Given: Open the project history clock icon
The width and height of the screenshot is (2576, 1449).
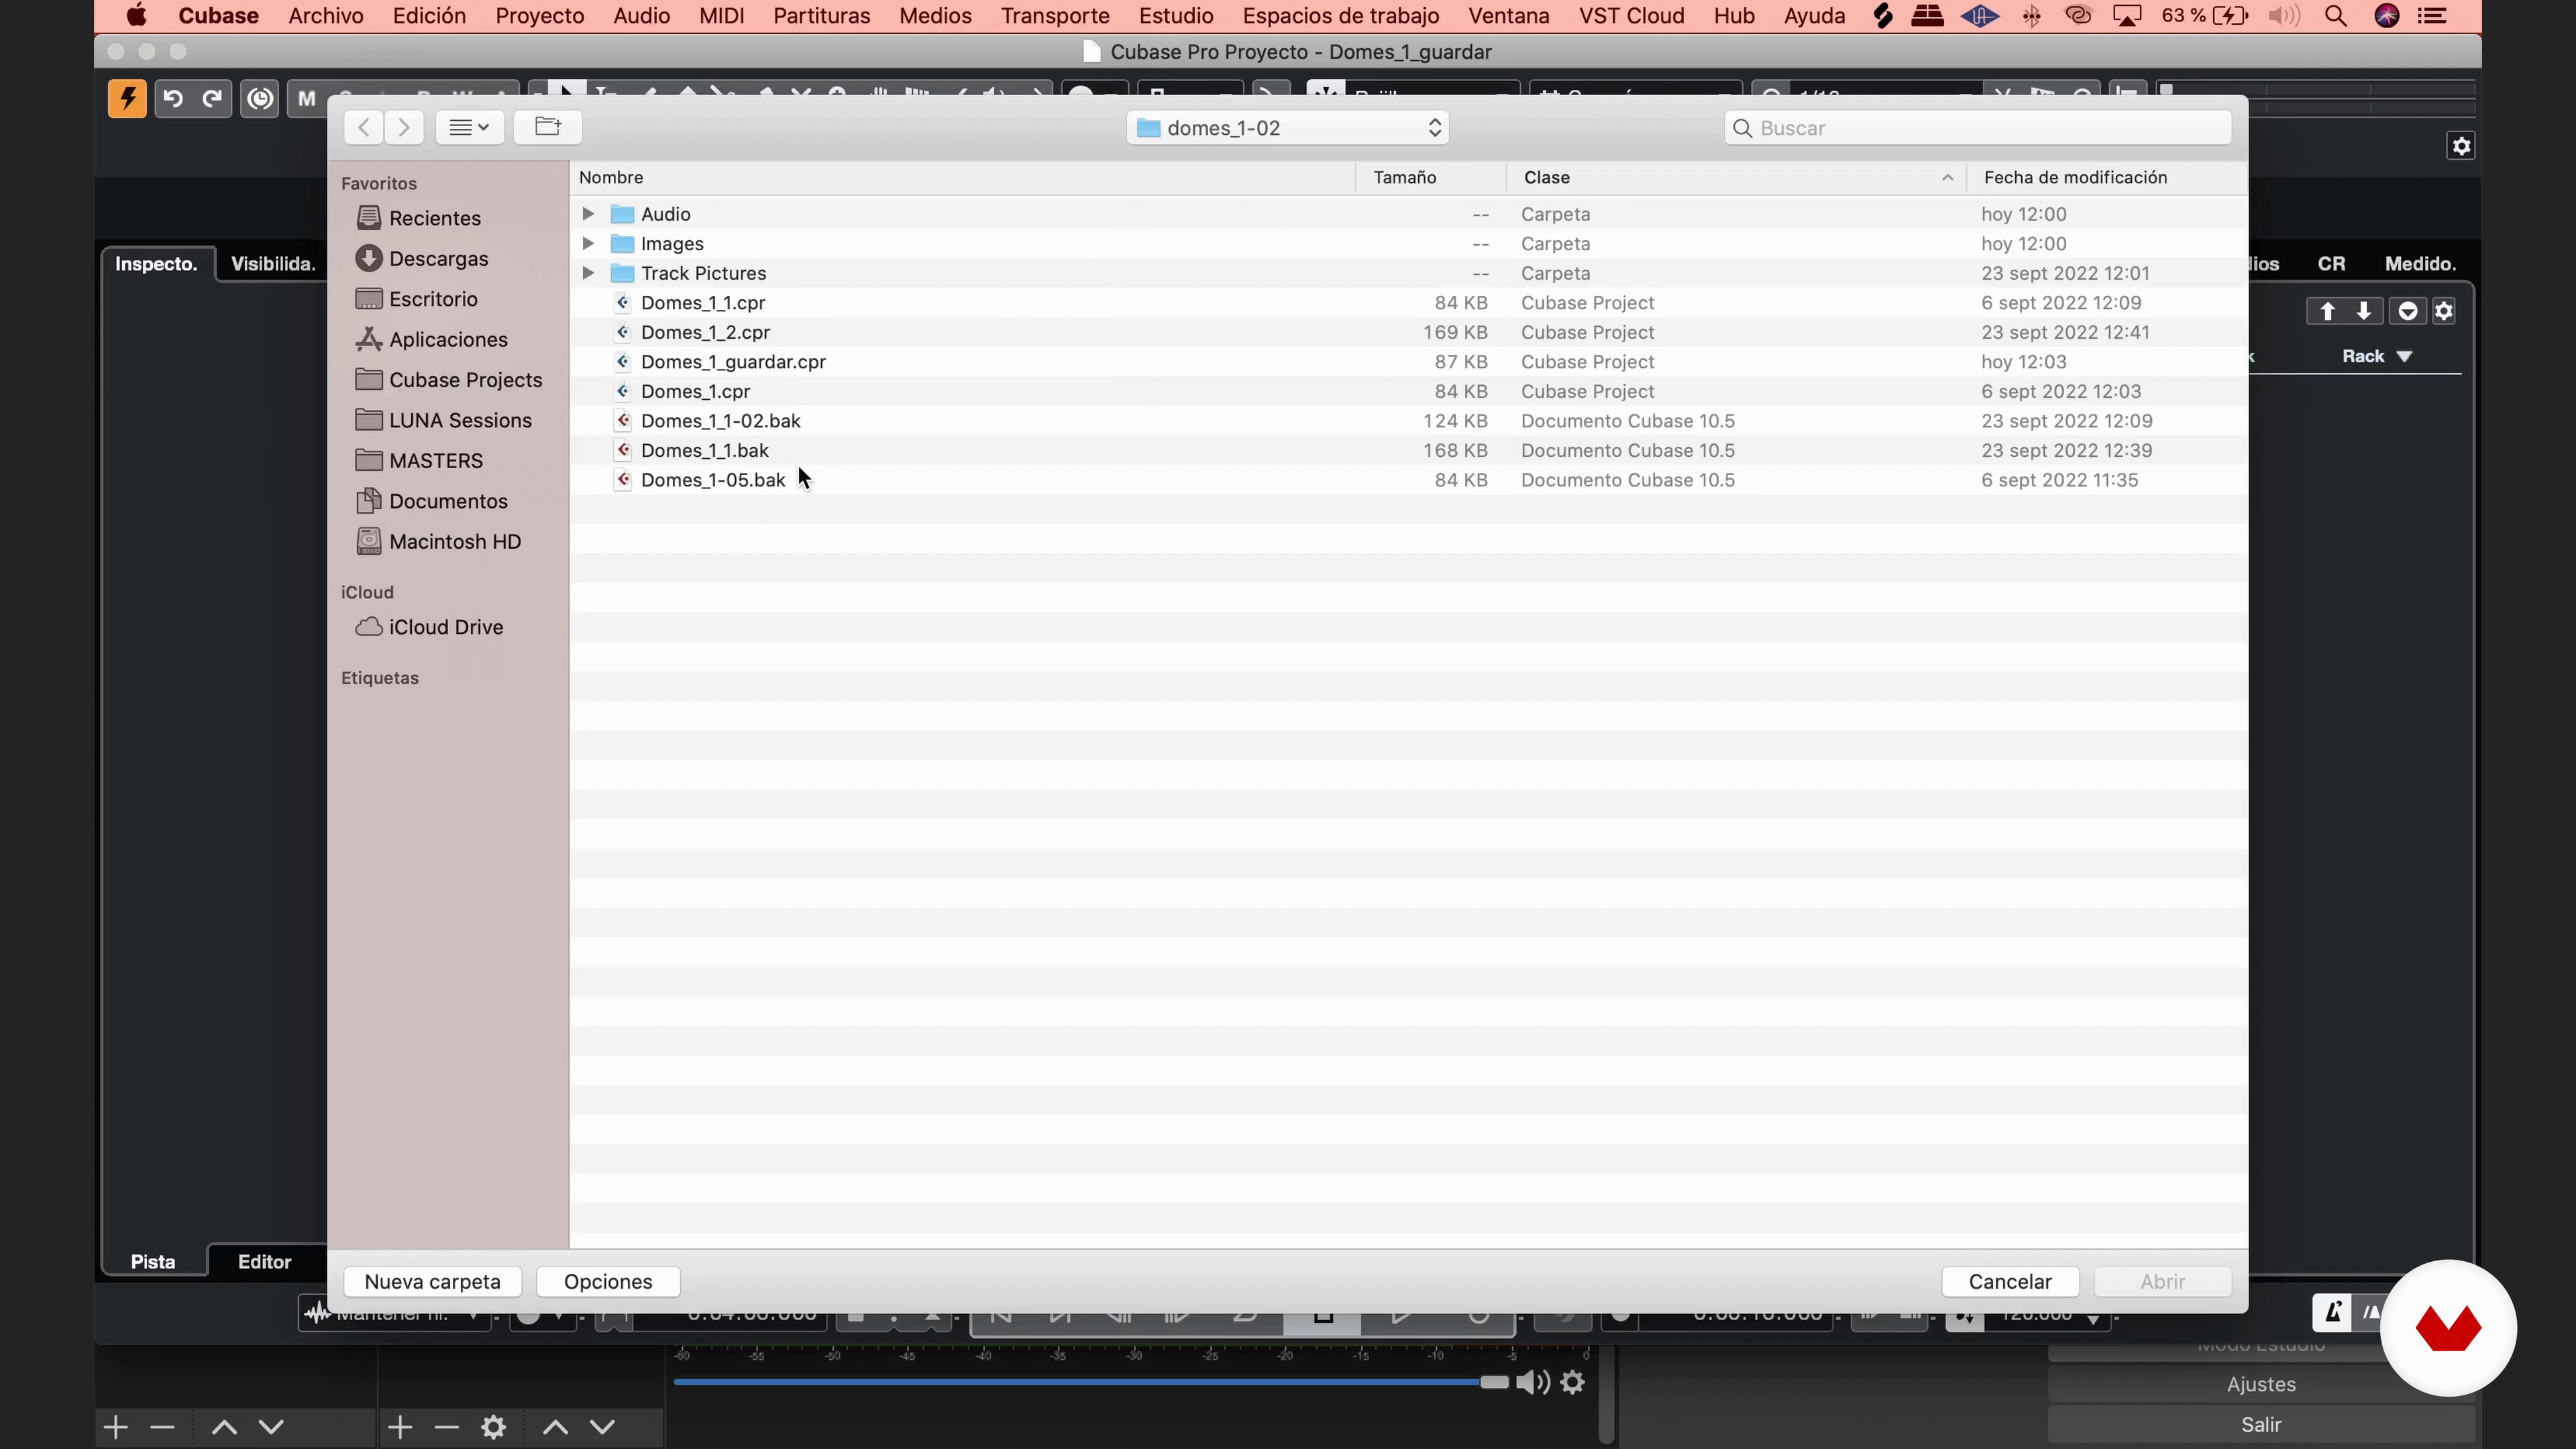Looking at the screenshot, I should pyautogui.click(x=260, y=98).
